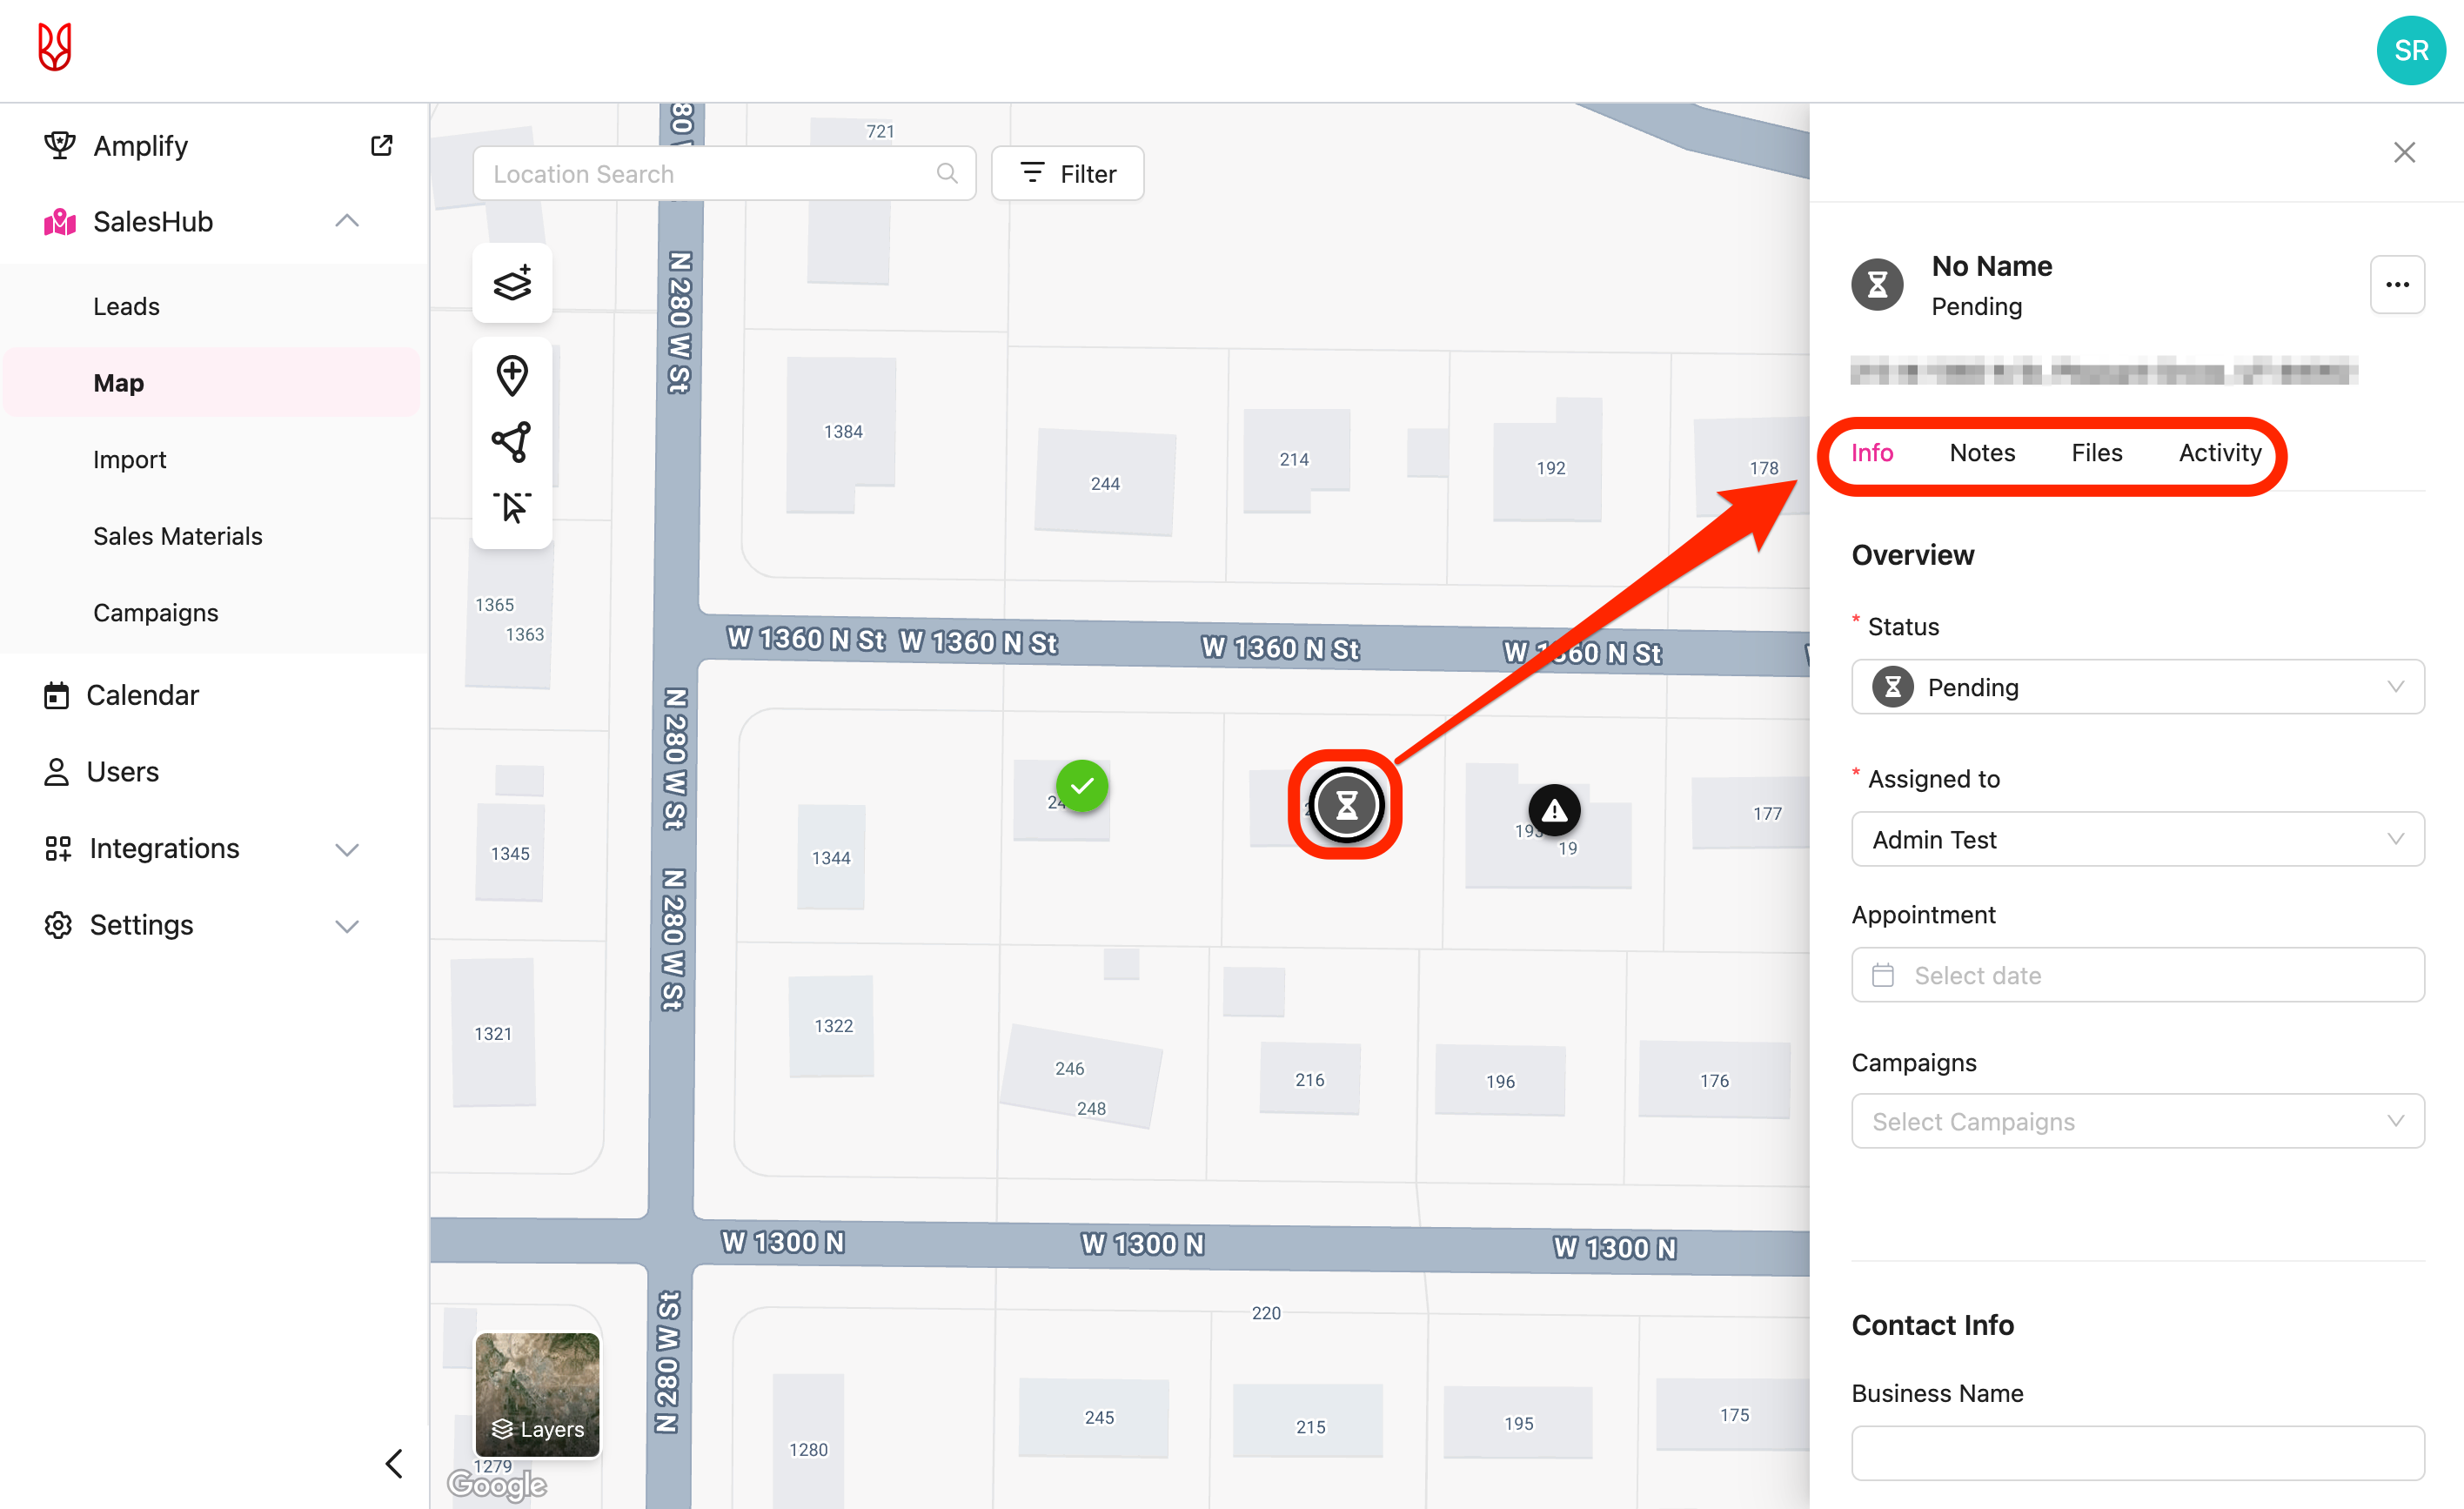The height and width of the screenshot is (1509, 2464).
Task: Click the Location Search field
Action: coord(710,174)
